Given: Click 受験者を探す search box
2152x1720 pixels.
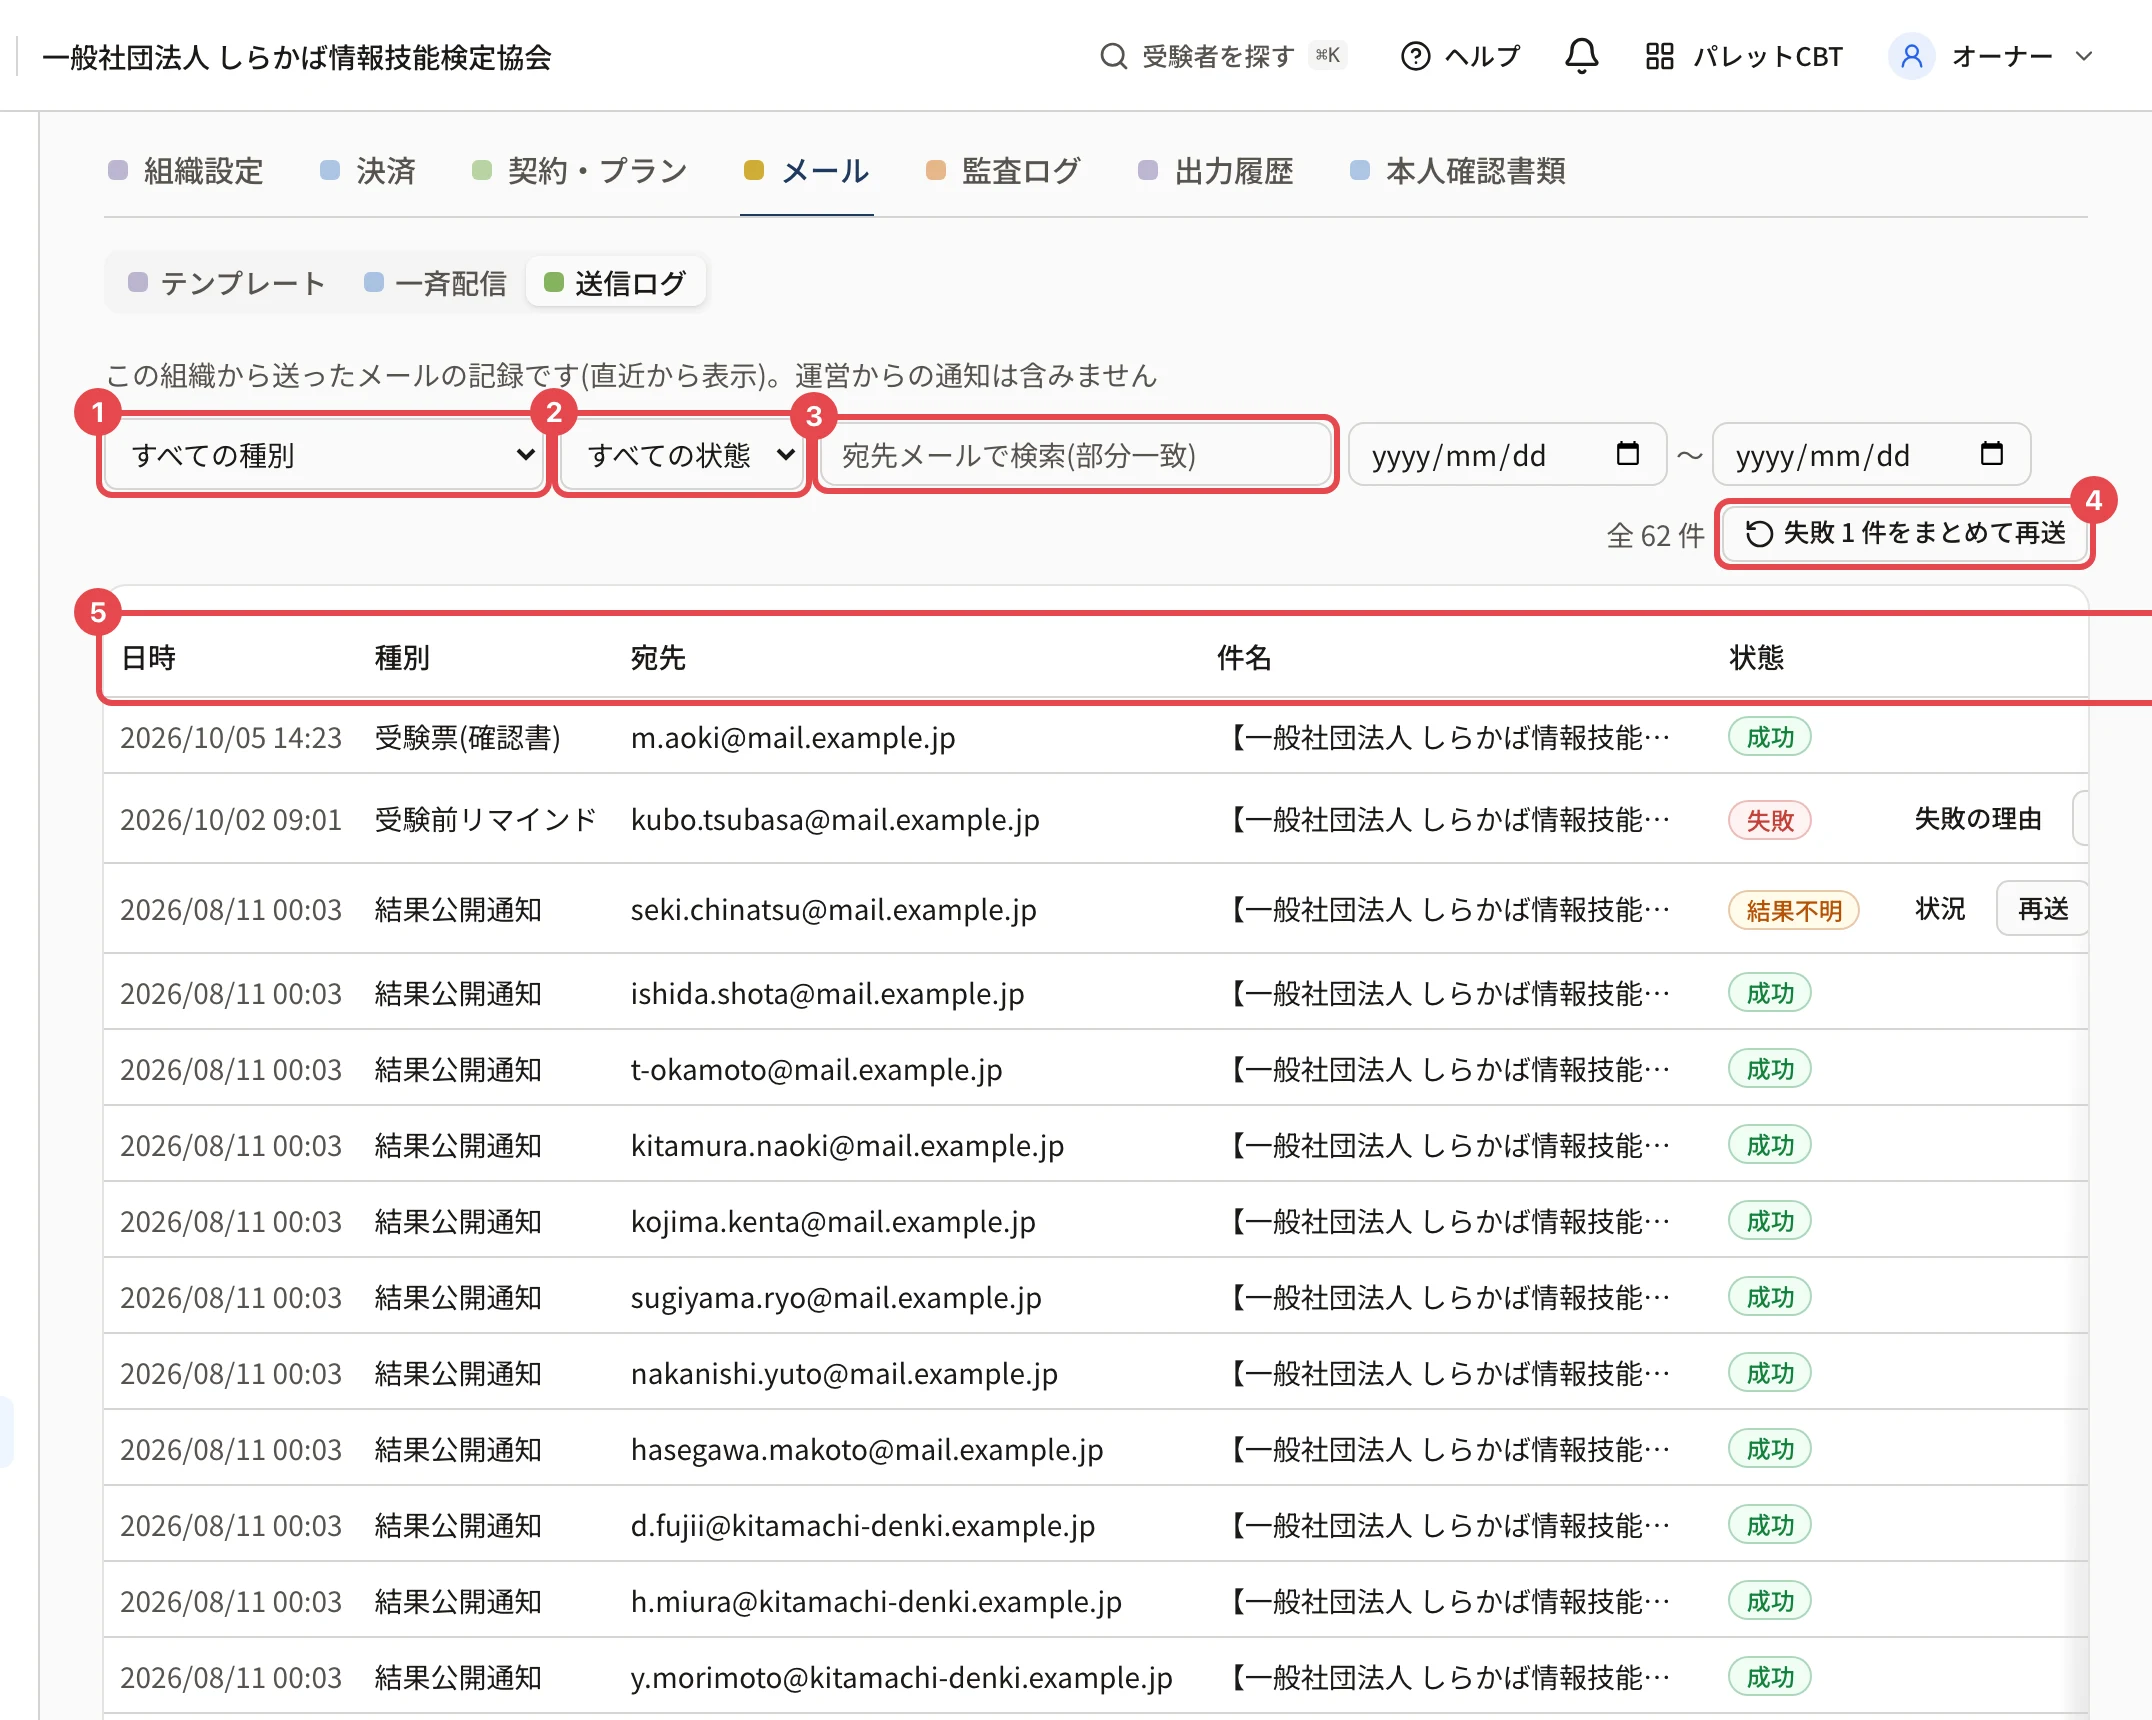Looking at the screenshot, I should point(1223,56).
